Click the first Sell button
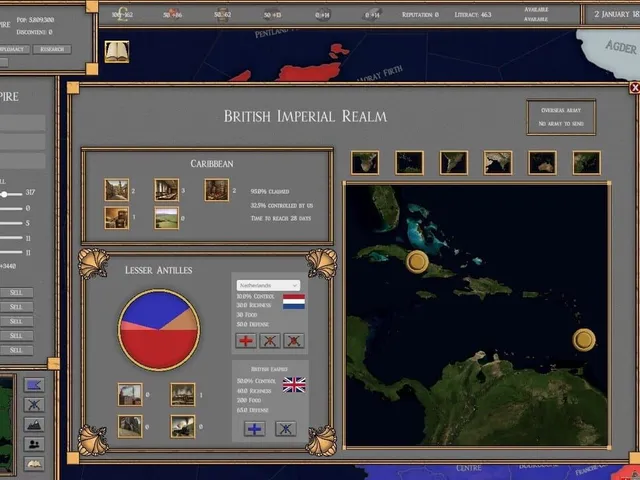 click(x=16, y=293)
